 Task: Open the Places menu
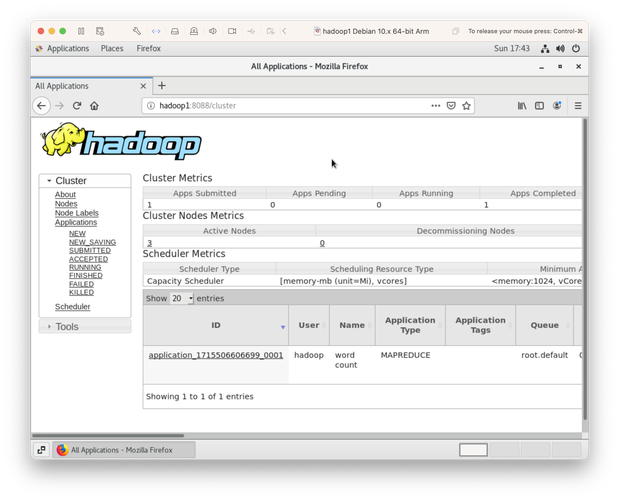pos(112,48)
